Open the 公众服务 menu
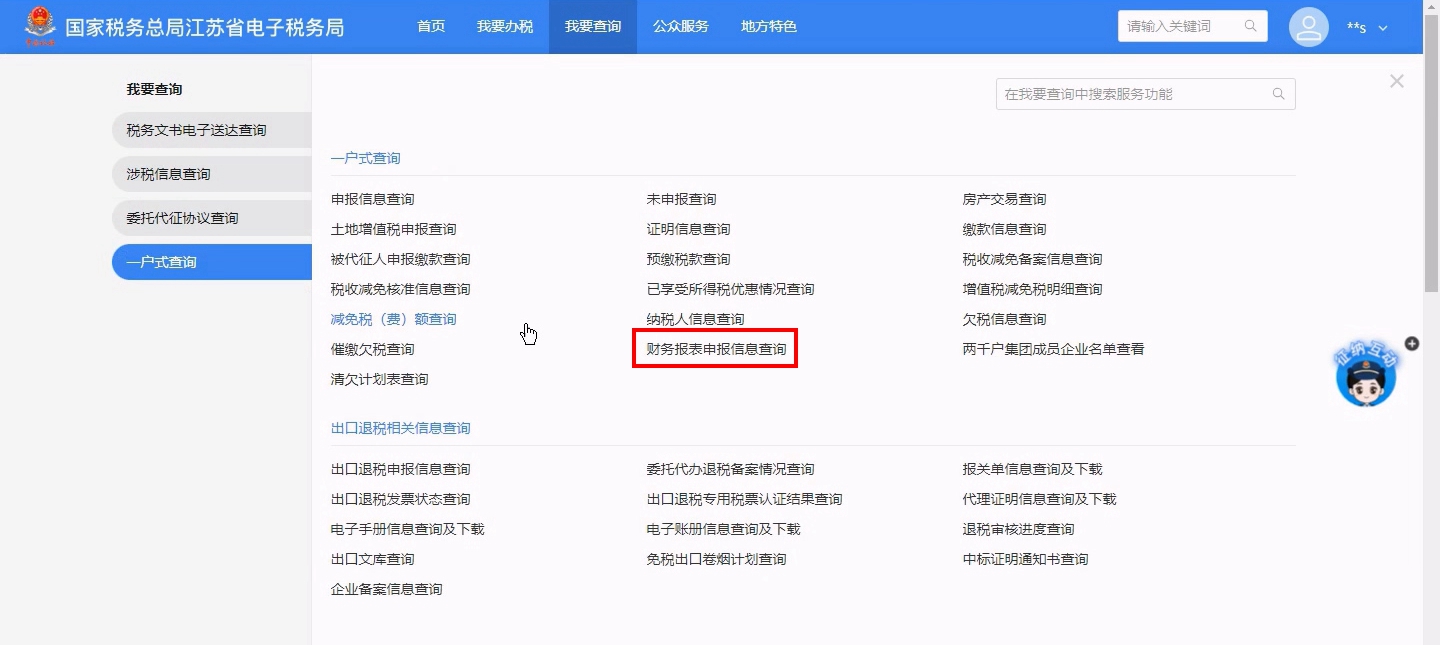The width and height of the screenshot is (1440, 645). [681, 27]
